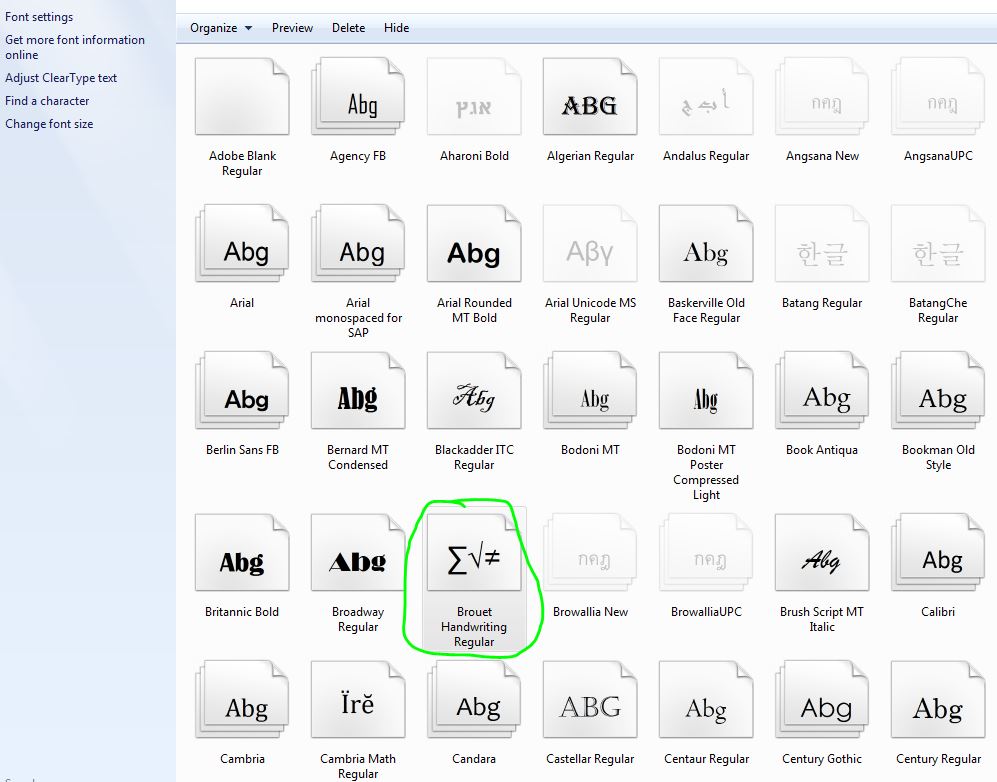Click the Blackadder ITC Regular font icon

point(474,399)
